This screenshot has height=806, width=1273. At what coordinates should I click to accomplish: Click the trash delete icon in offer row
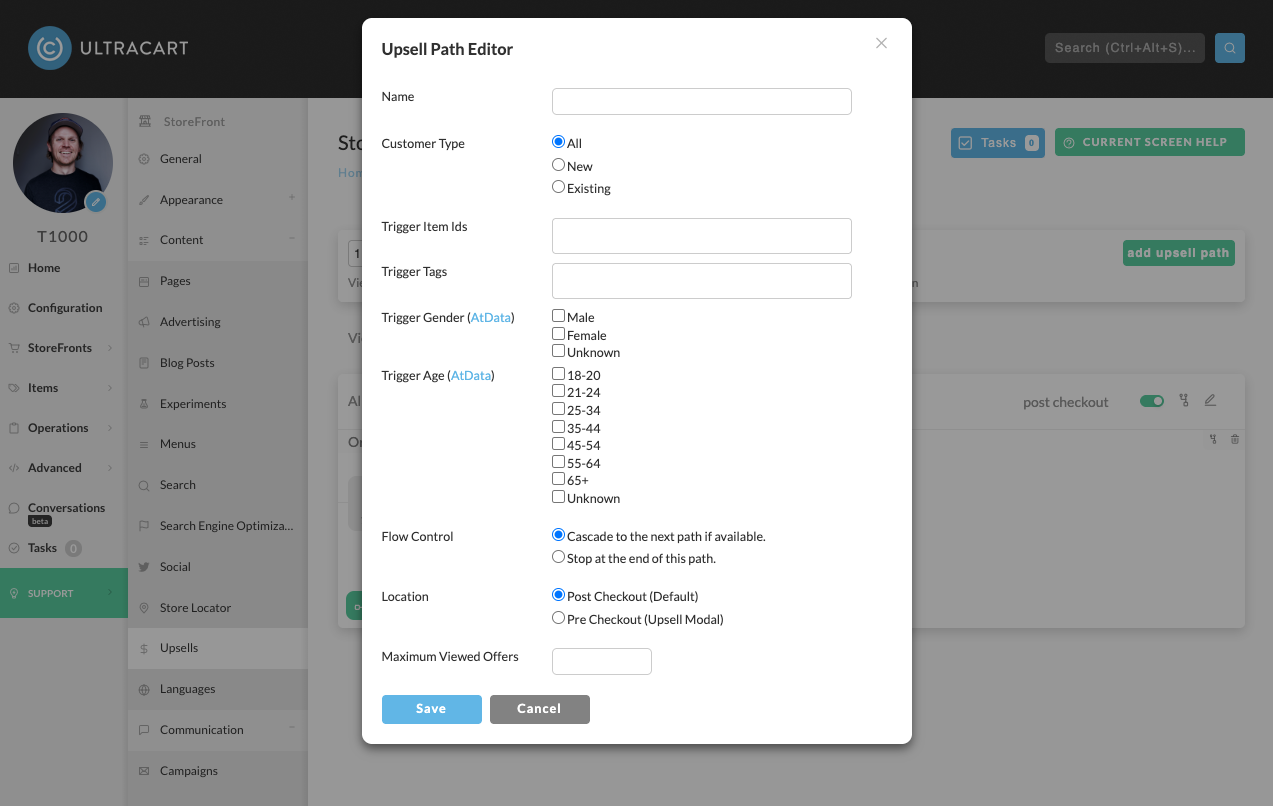pyautogui.click(x=1235, y=439)
